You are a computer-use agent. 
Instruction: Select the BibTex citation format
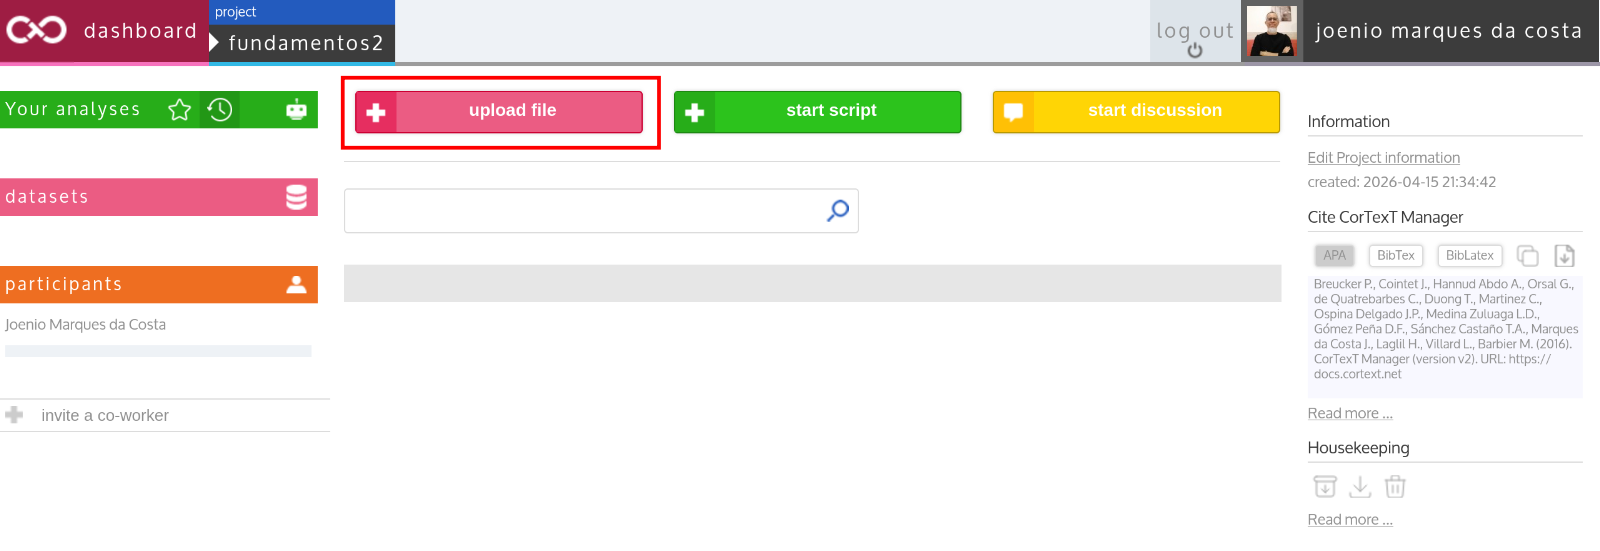coord(1396,256)
